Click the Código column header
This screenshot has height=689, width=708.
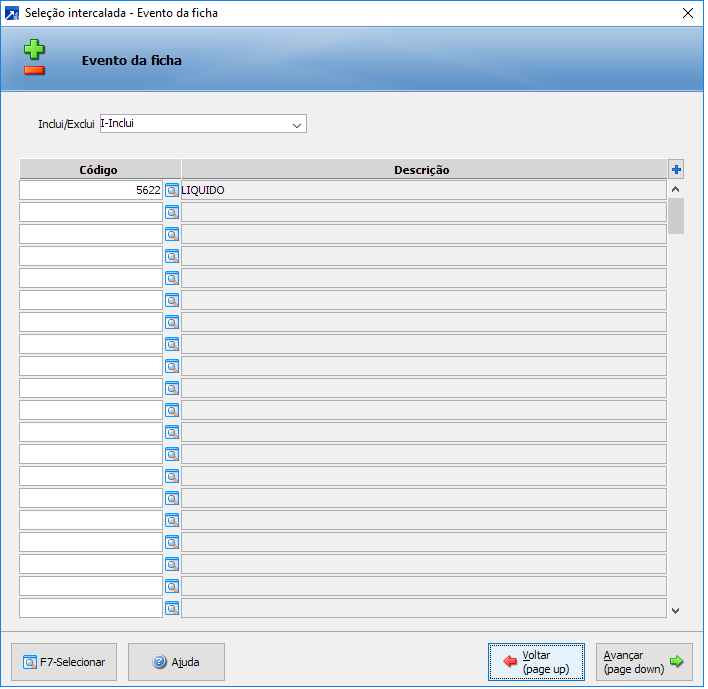pyautogui.click(x=100, y=170)
